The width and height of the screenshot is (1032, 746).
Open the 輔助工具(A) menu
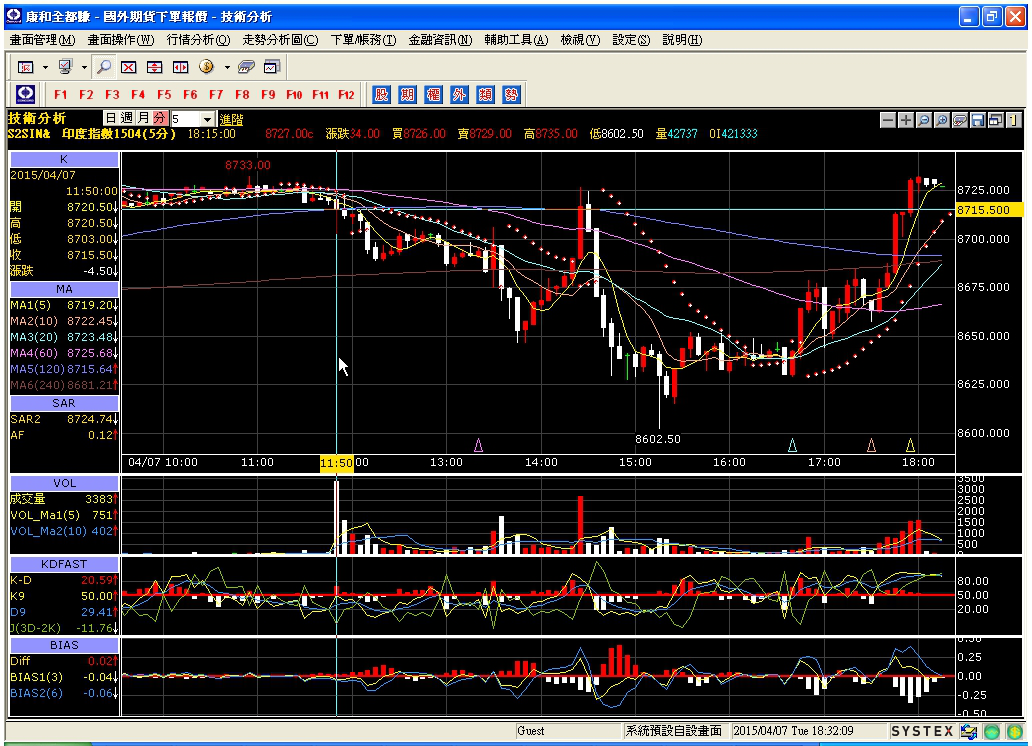(516, 40)
